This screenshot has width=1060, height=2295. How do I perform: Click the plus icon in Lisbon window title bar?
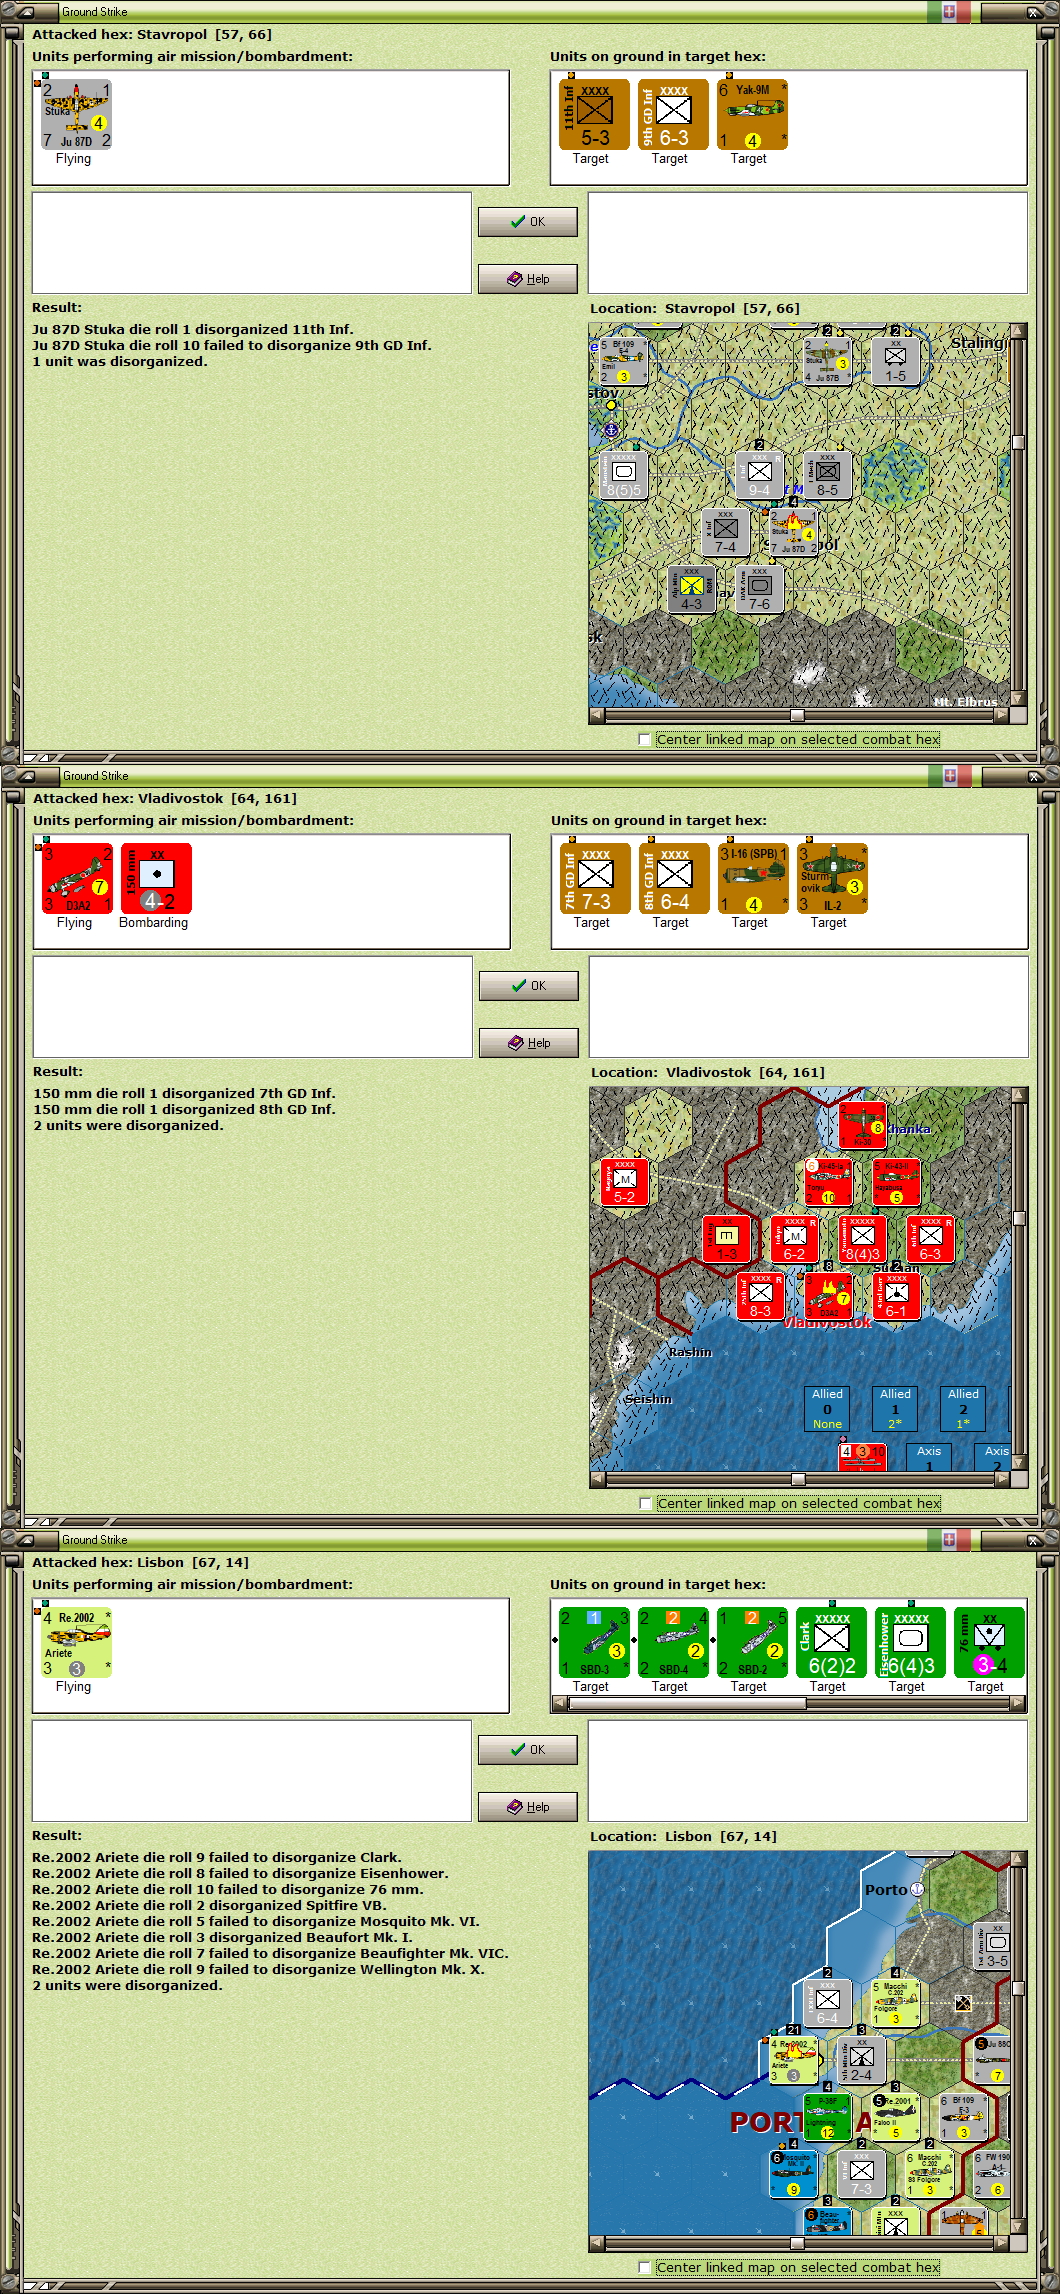pos(949,1540)
